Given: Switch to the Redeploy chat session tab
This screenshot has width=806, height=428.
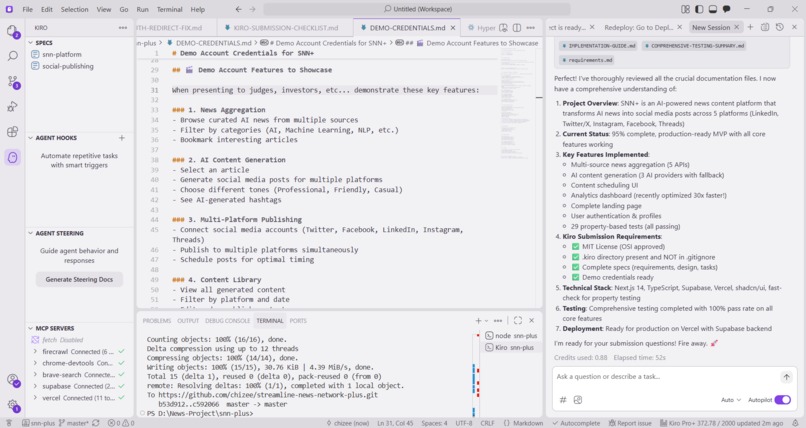Looking at the screenshot, I should [x=638, y=27].
